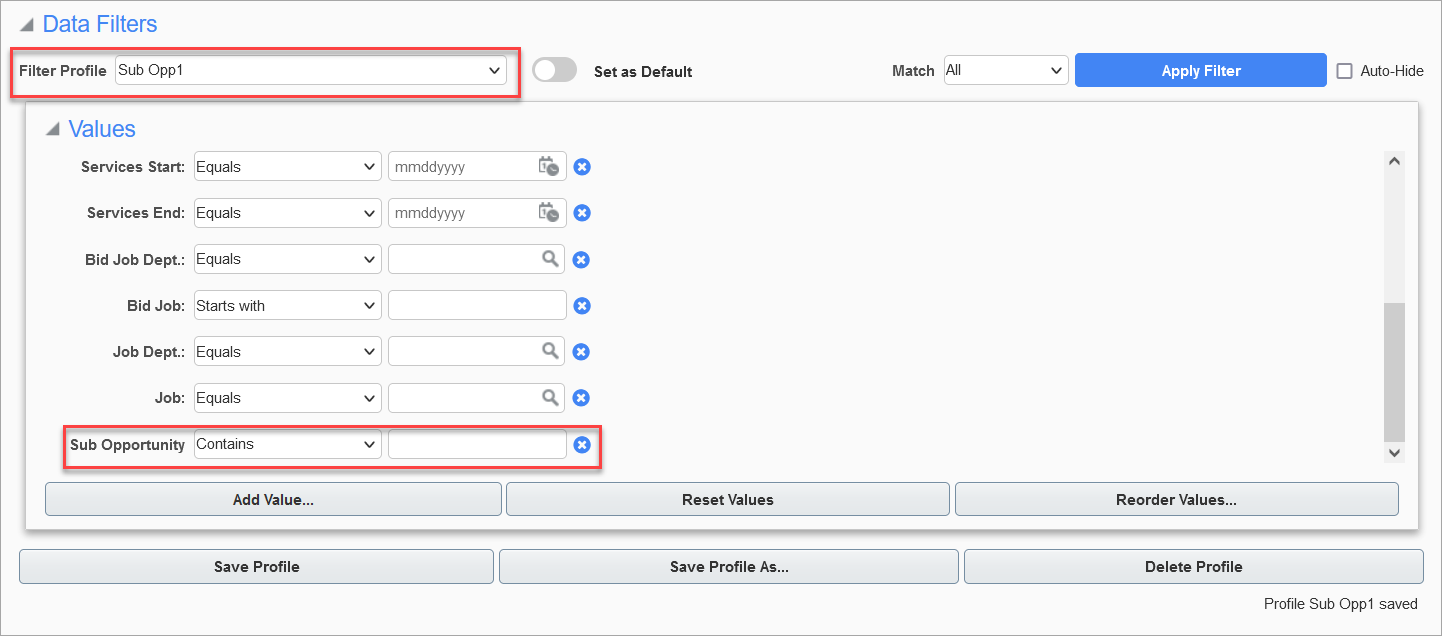The width and height of the screenshot is (1442, 636).
Task: Remove the Bid Job Dept. filter value
Action: click(x=581, y=260)
